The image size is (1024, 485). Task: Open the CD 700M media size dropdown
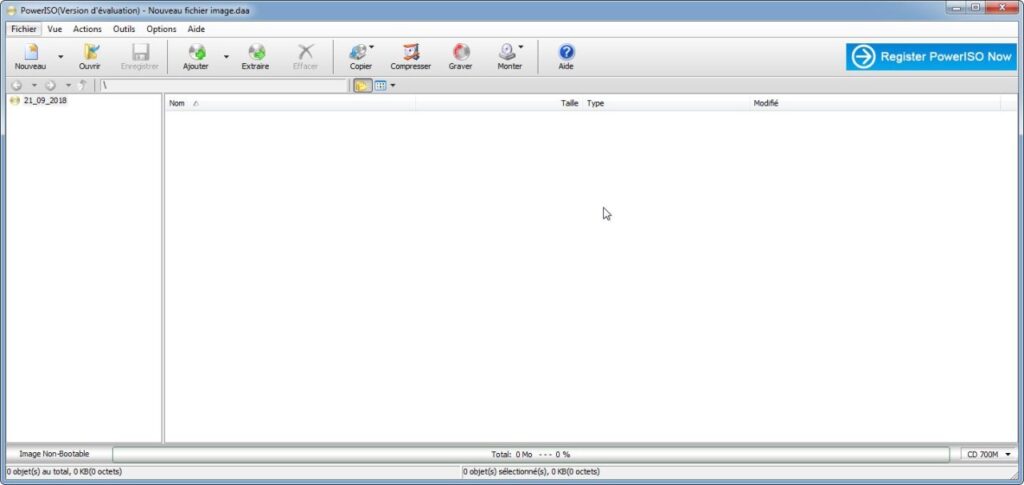pyautogui.click(x=989, y=454)
